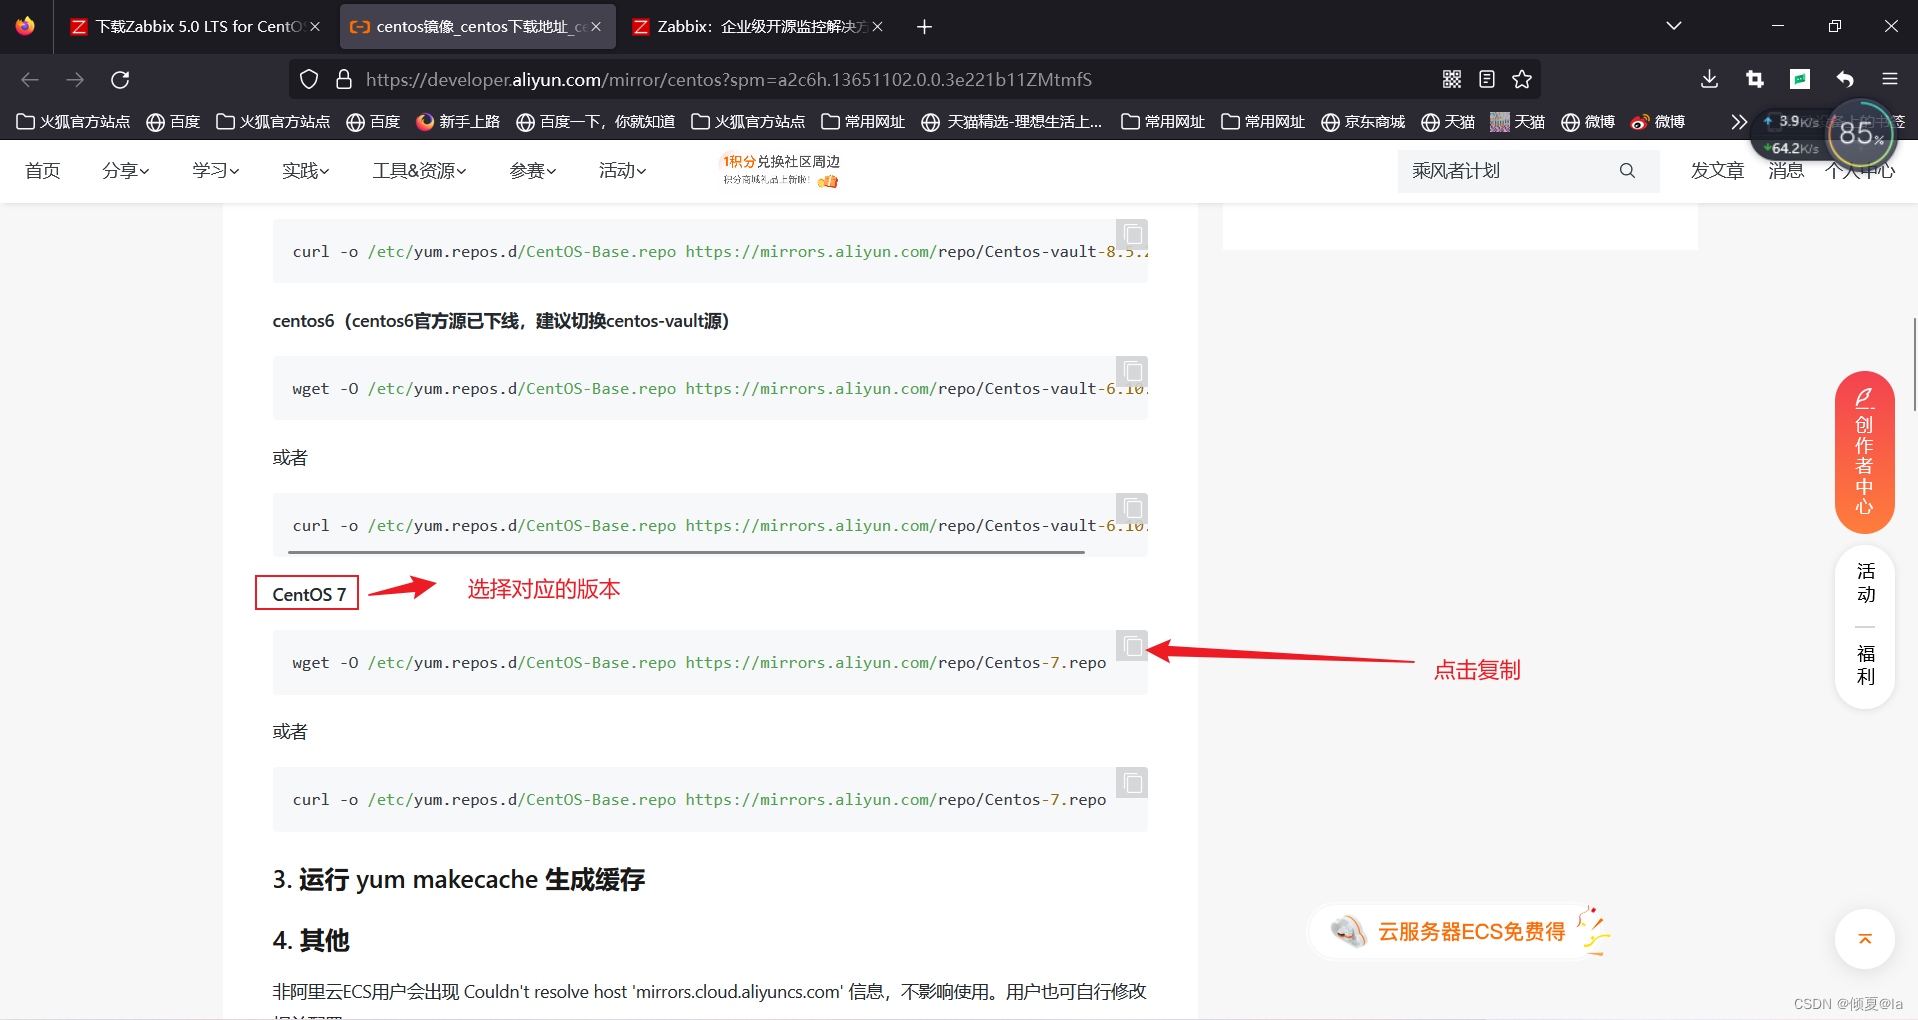The height and width of the screenshot is (1020, 1918).
Task: Click the 福利 floating side button
Action: tap(1866, 665)
